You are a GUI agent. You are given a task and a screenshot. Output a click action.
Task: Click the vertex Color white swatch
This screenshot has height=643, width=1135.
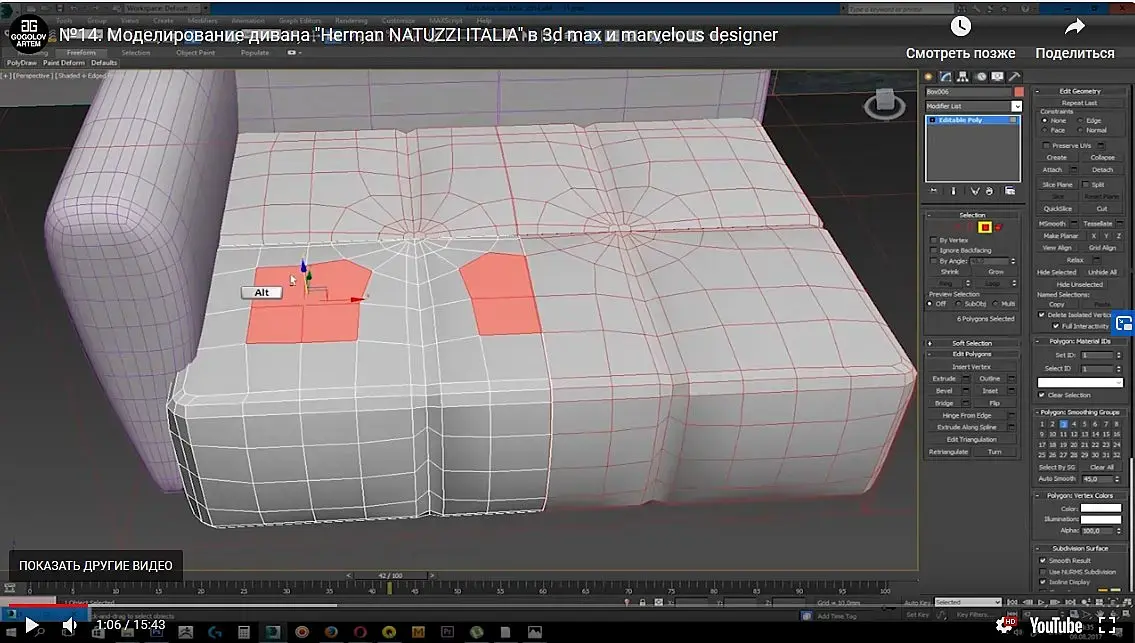click(x=1100, y=508)
